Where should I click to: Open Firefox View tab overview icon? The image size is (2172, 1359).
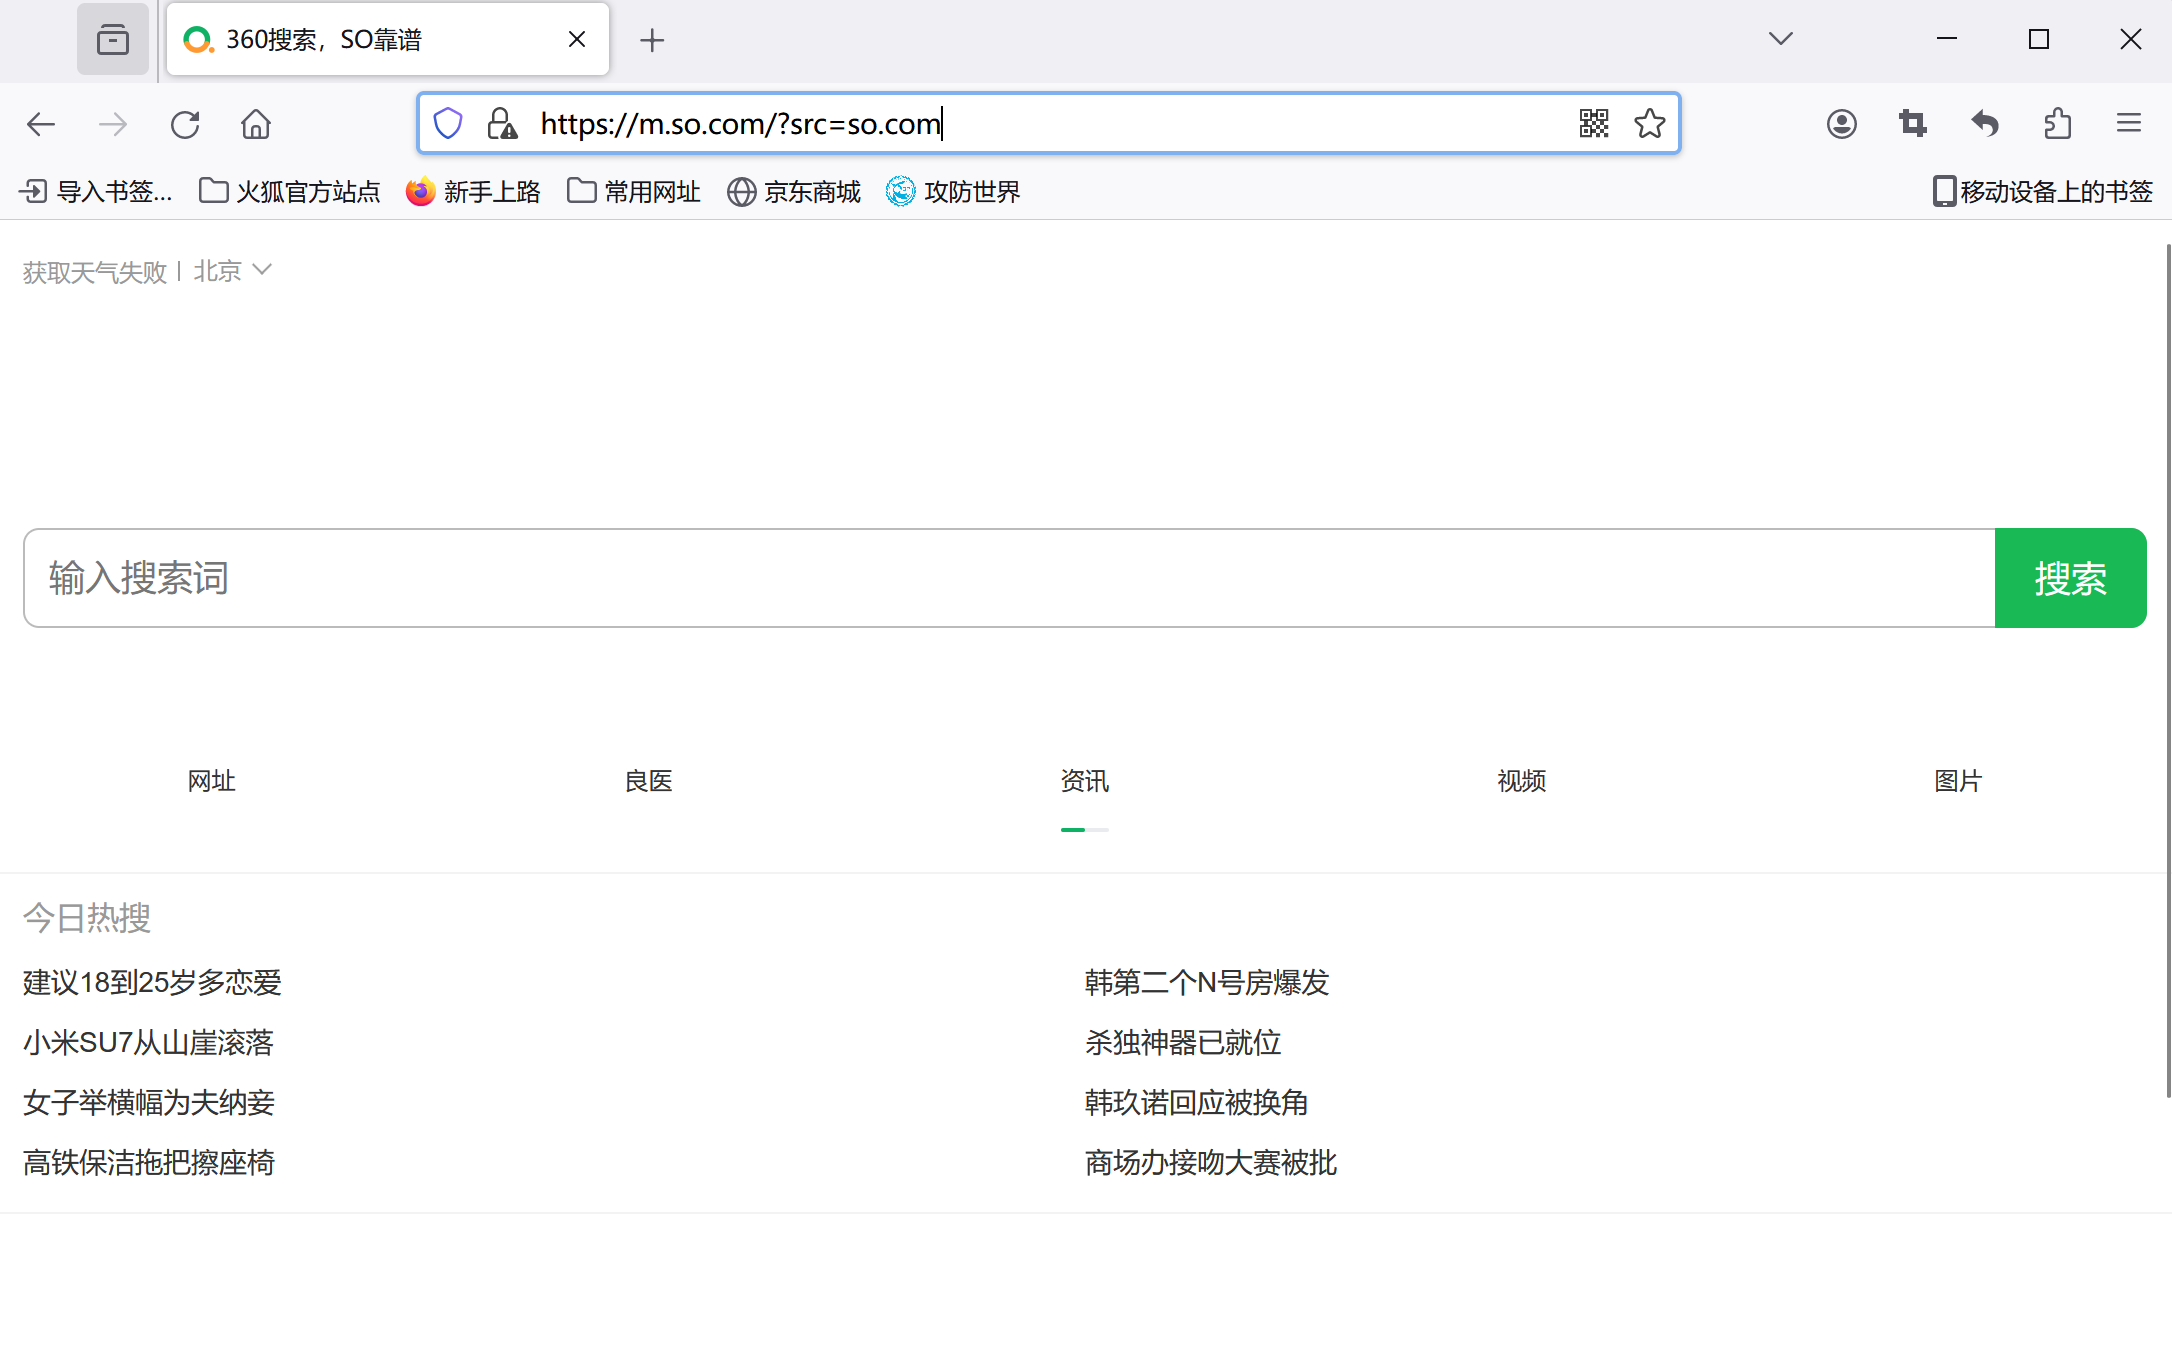click(x=113, y=40)
